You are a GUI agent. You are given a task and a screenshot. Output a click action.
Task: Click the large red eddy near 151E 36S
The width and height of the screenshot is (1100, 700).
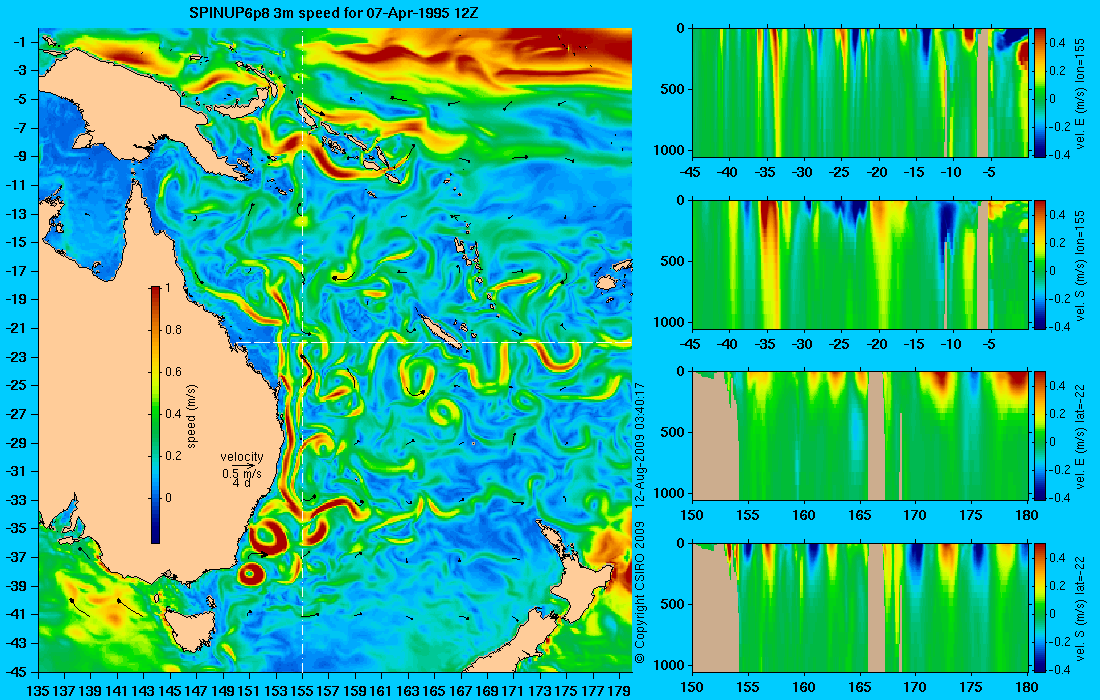tap(267, 538)
